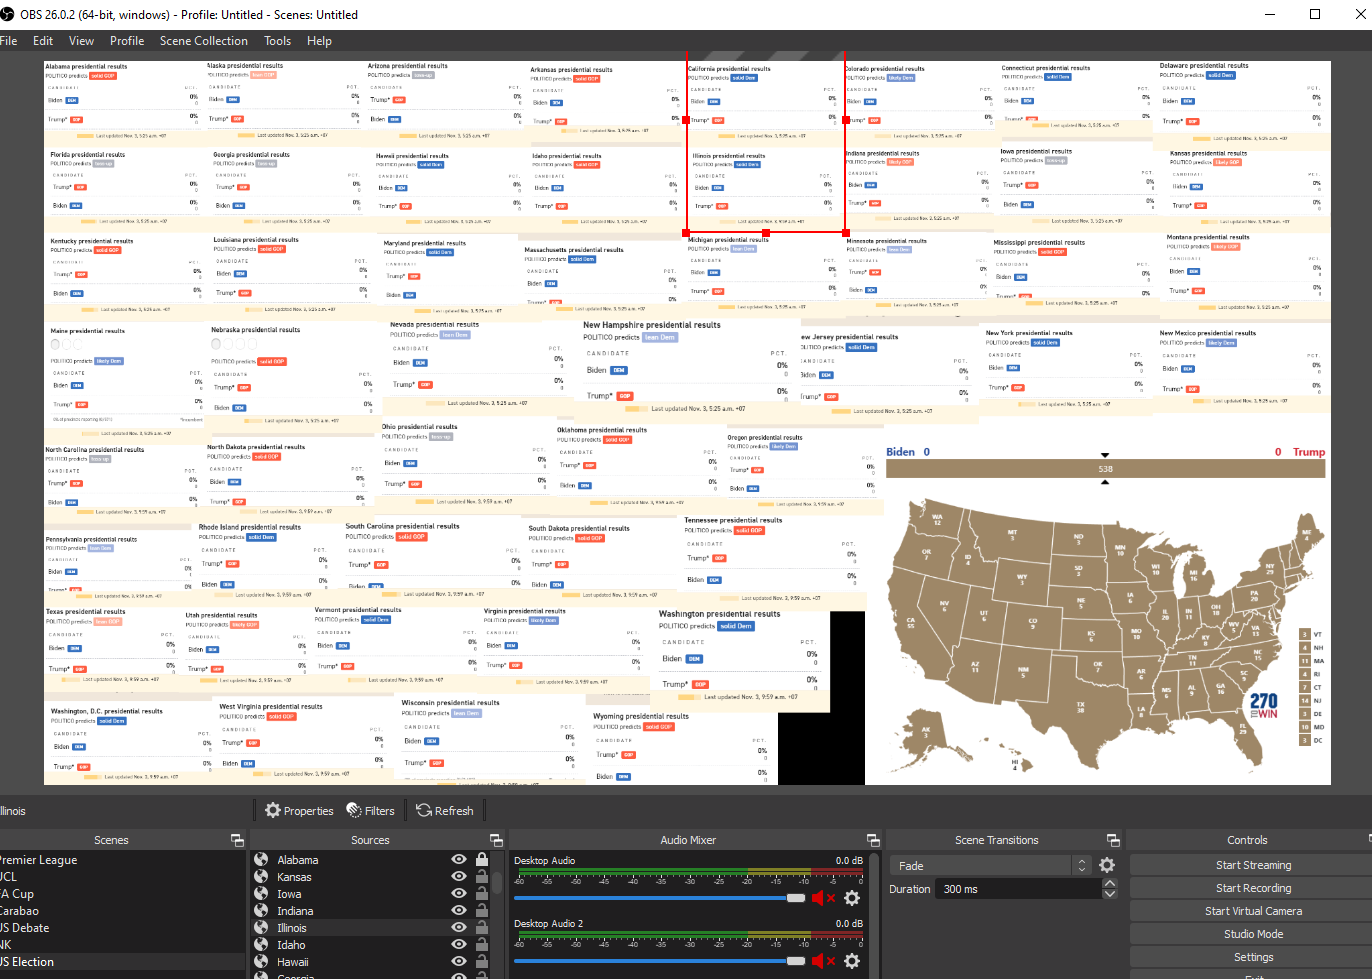Unlock the Alabama source lock
This screenshot has height=979, width=1372.
(x=482, y=860)
